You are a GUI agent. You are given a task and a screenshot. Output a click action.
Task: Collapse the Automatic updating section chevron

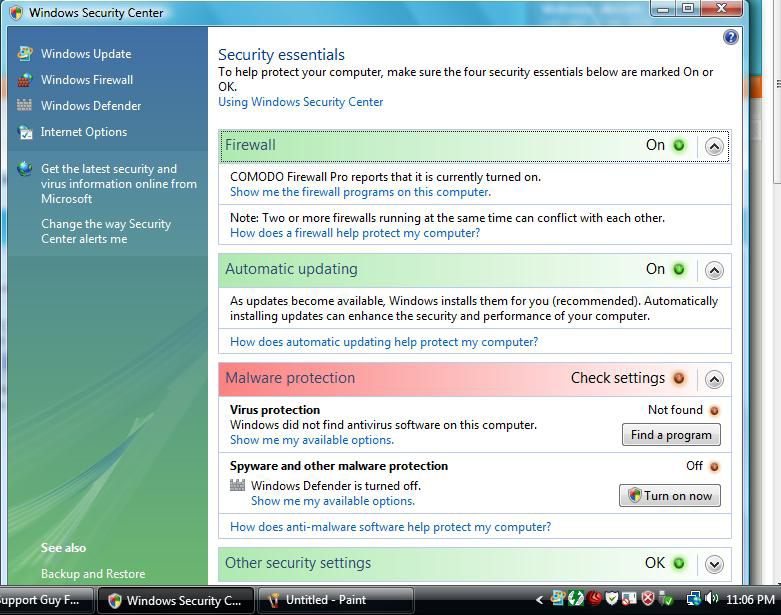point(714,270)
